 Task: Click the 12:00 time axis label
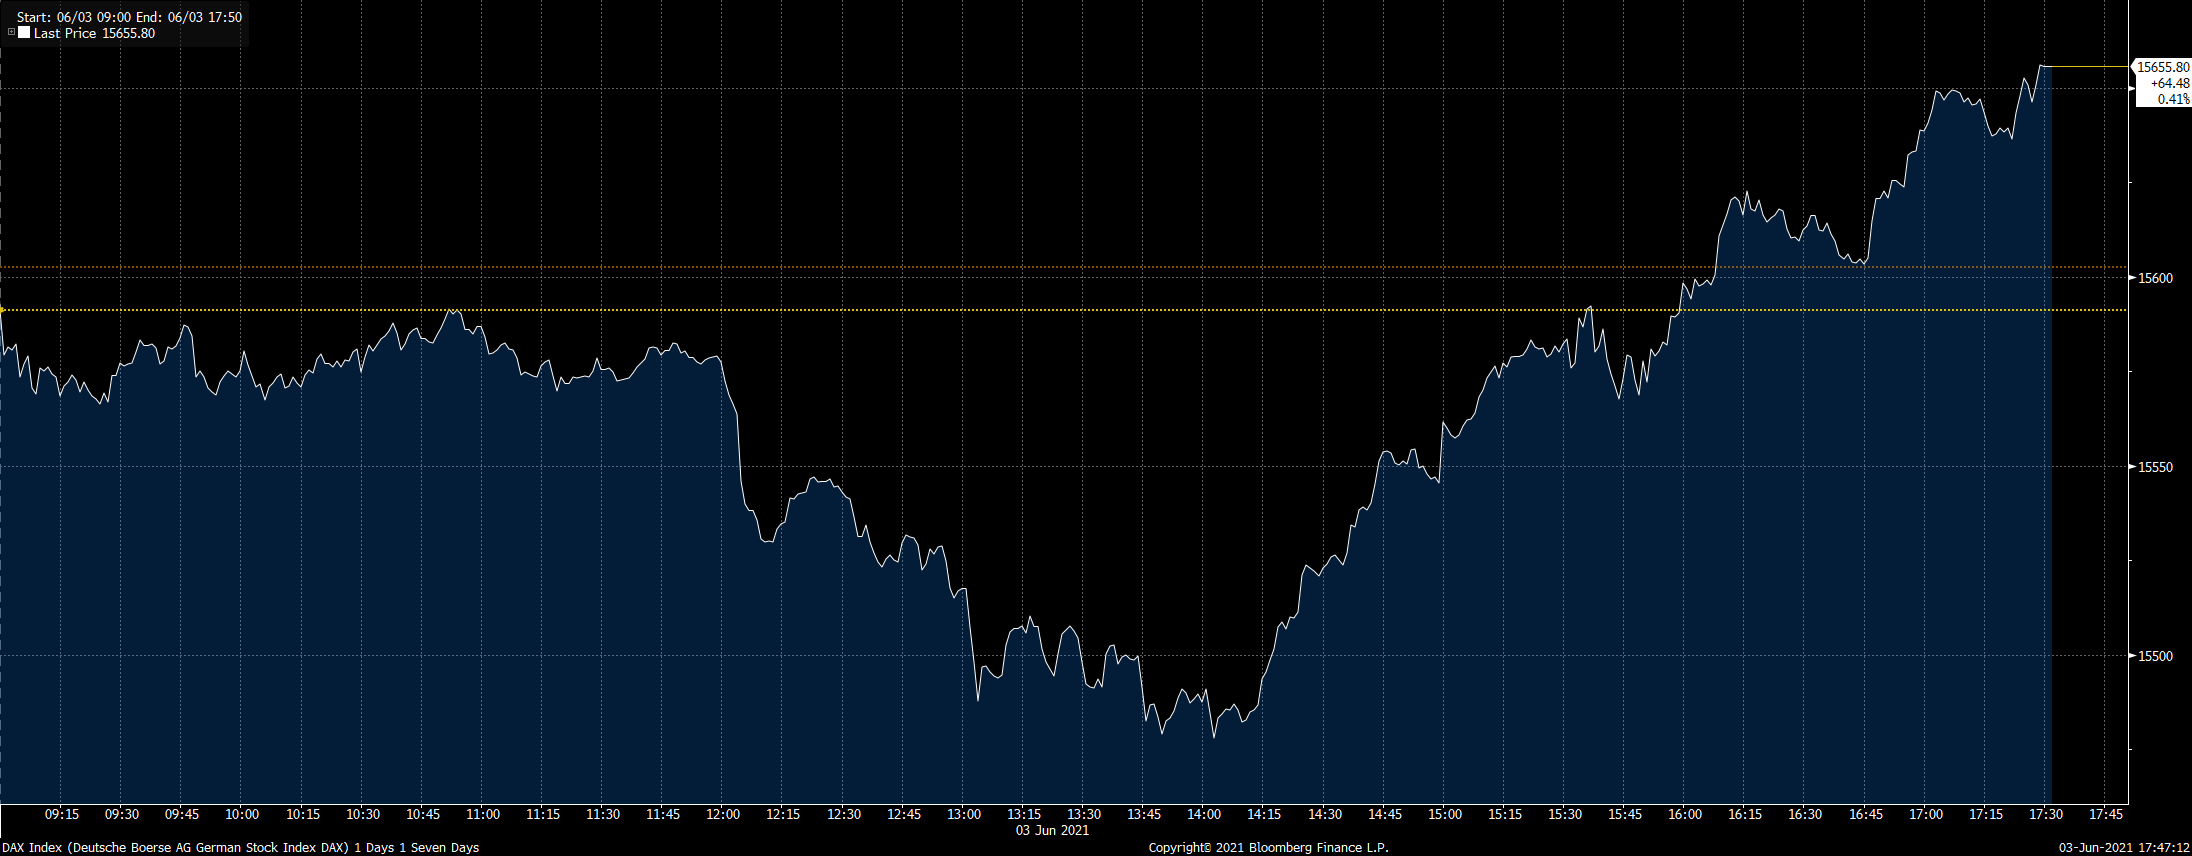click(723, 814)
